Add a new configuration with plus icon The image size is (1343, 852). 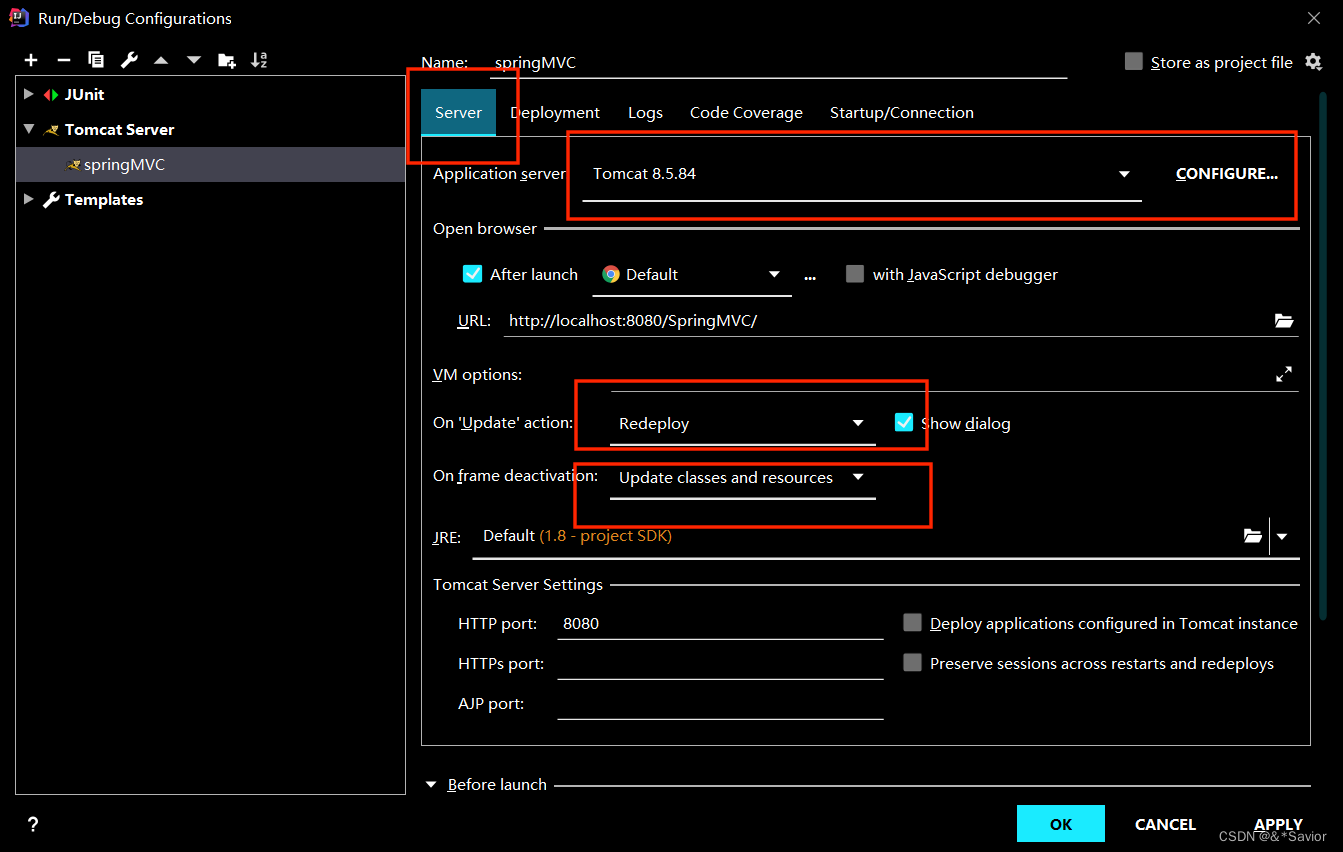point(31,60)
